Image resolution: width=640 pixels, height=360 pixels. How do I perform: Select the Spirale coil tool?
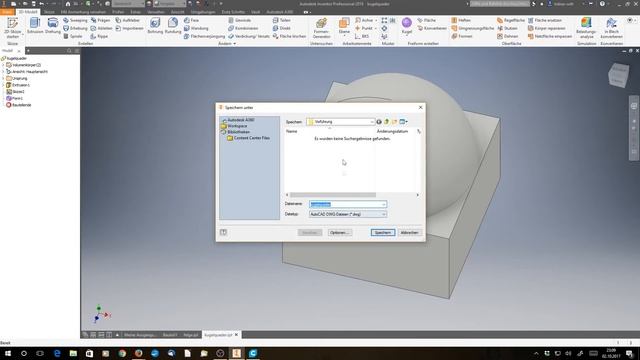pos(73,36)
